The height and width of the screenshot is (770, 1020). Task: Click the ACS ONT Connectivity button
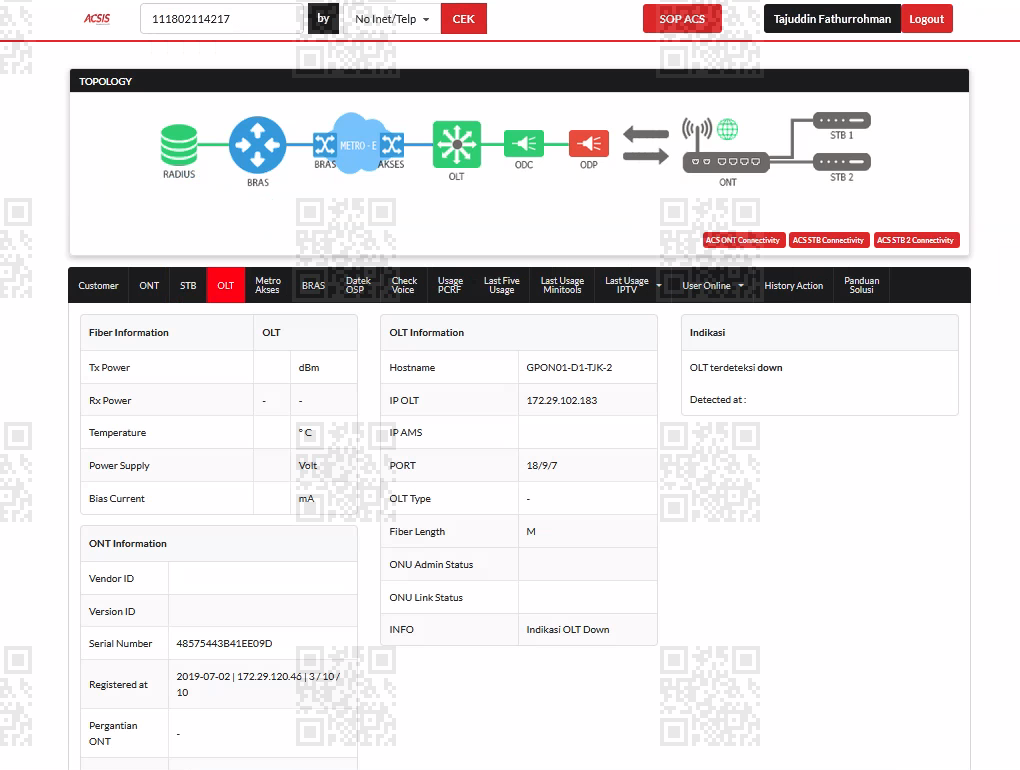(744, 240)
